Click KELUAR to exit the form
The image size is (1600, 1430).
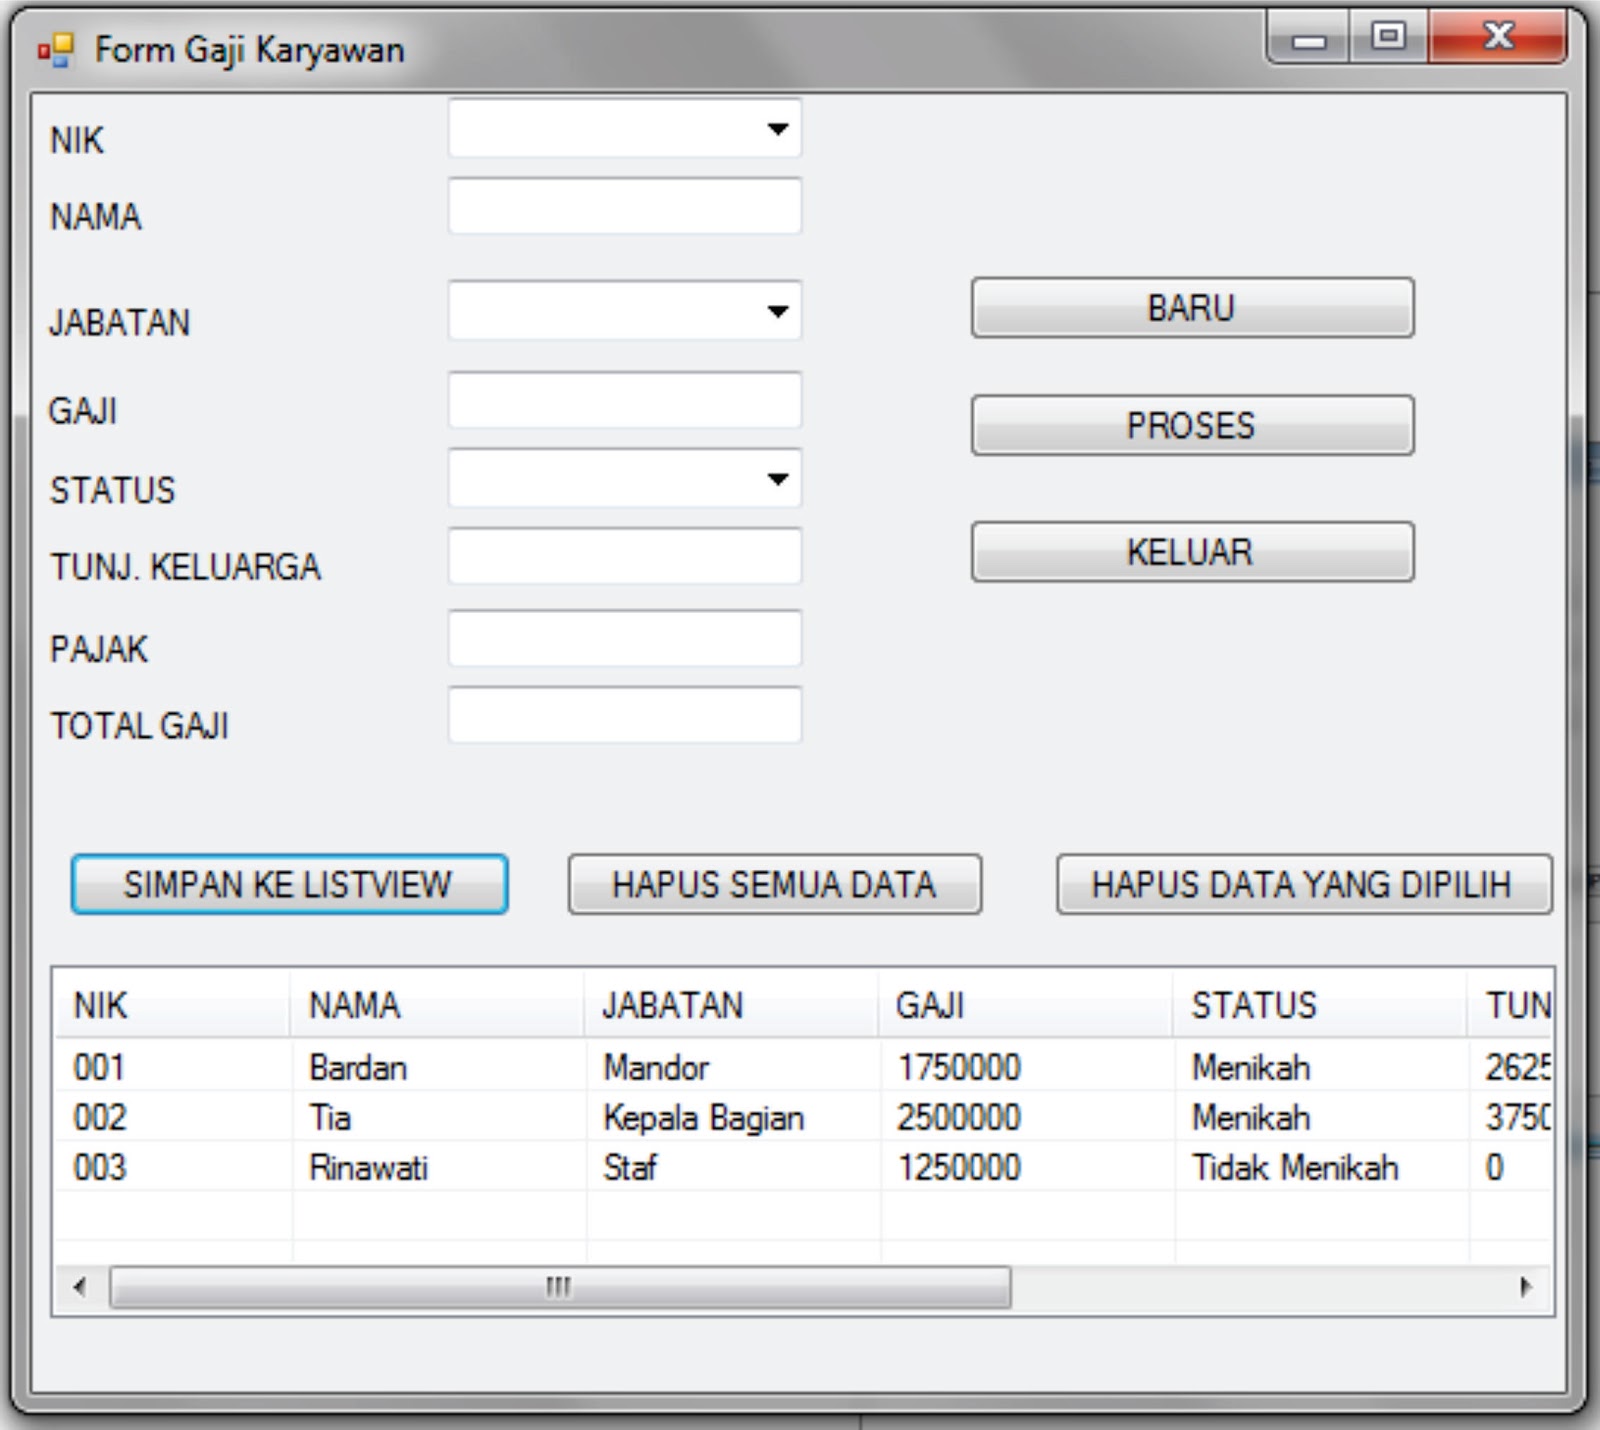click(1190, 550)
